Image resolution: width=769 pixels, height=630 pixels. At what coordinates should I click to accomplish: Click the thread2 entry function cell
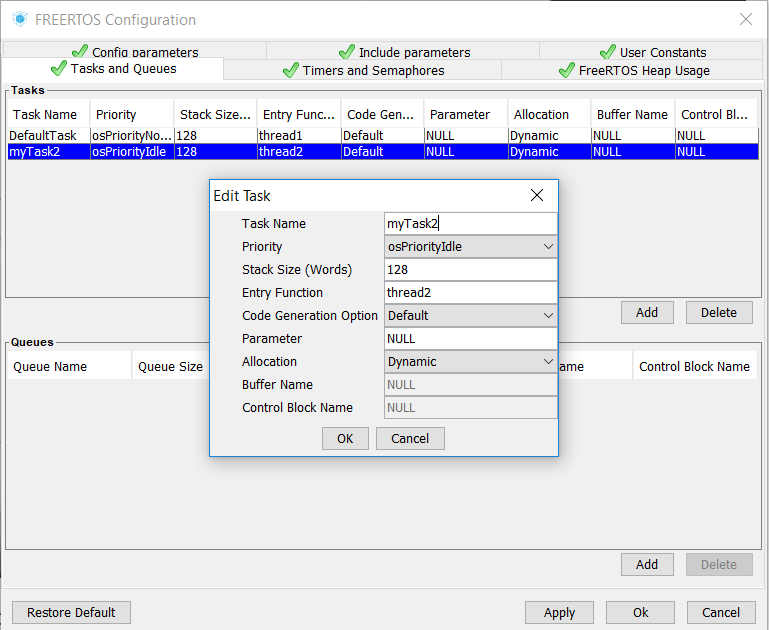tap(299, 151)
